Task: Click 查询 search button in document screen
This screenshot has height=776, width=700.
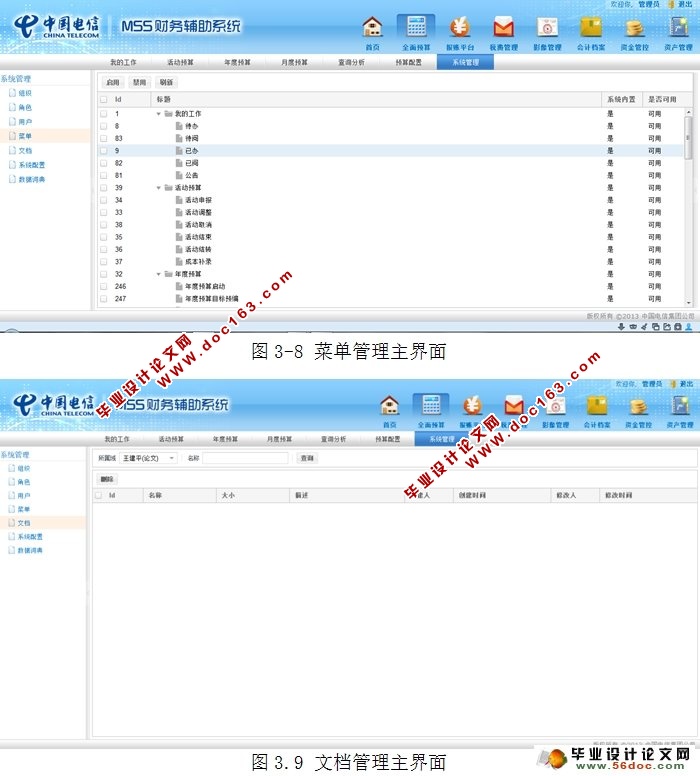Action: click(307, 458)
